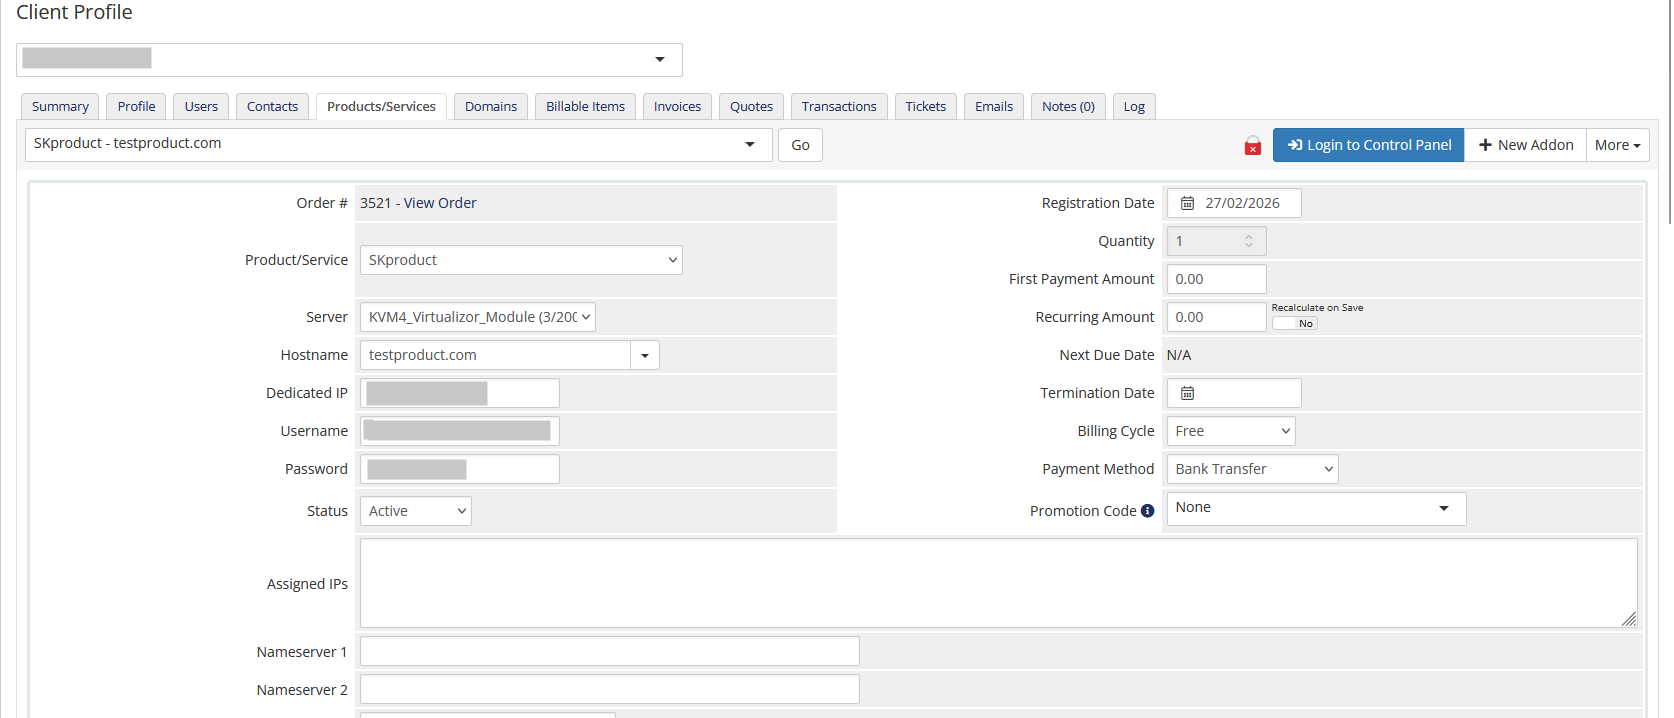Viewport: 1674px width, 718px height.
Task: Go to the Notes (0) tab
Action: pos(1067,106)
